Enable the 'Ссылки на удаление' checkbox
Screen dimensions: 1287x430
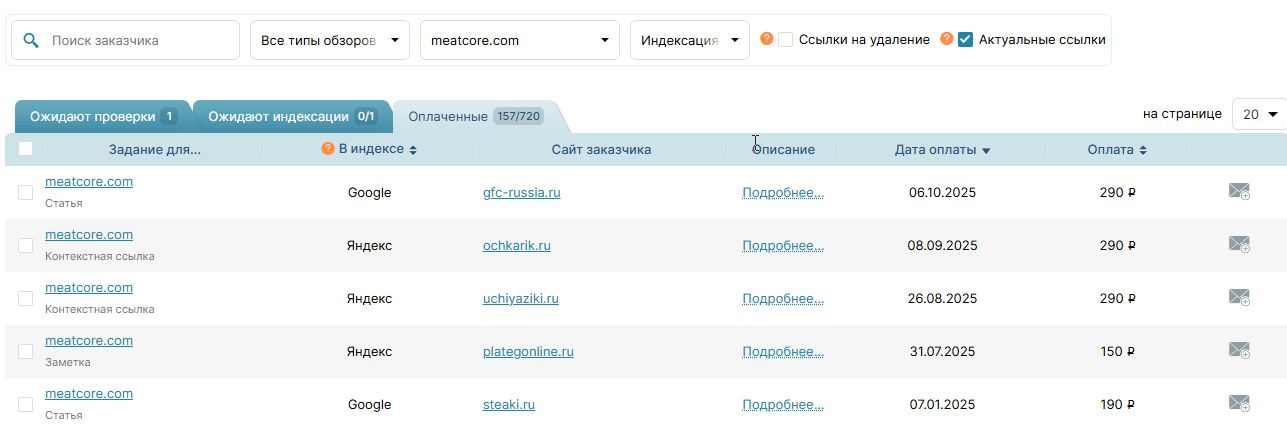786,40
